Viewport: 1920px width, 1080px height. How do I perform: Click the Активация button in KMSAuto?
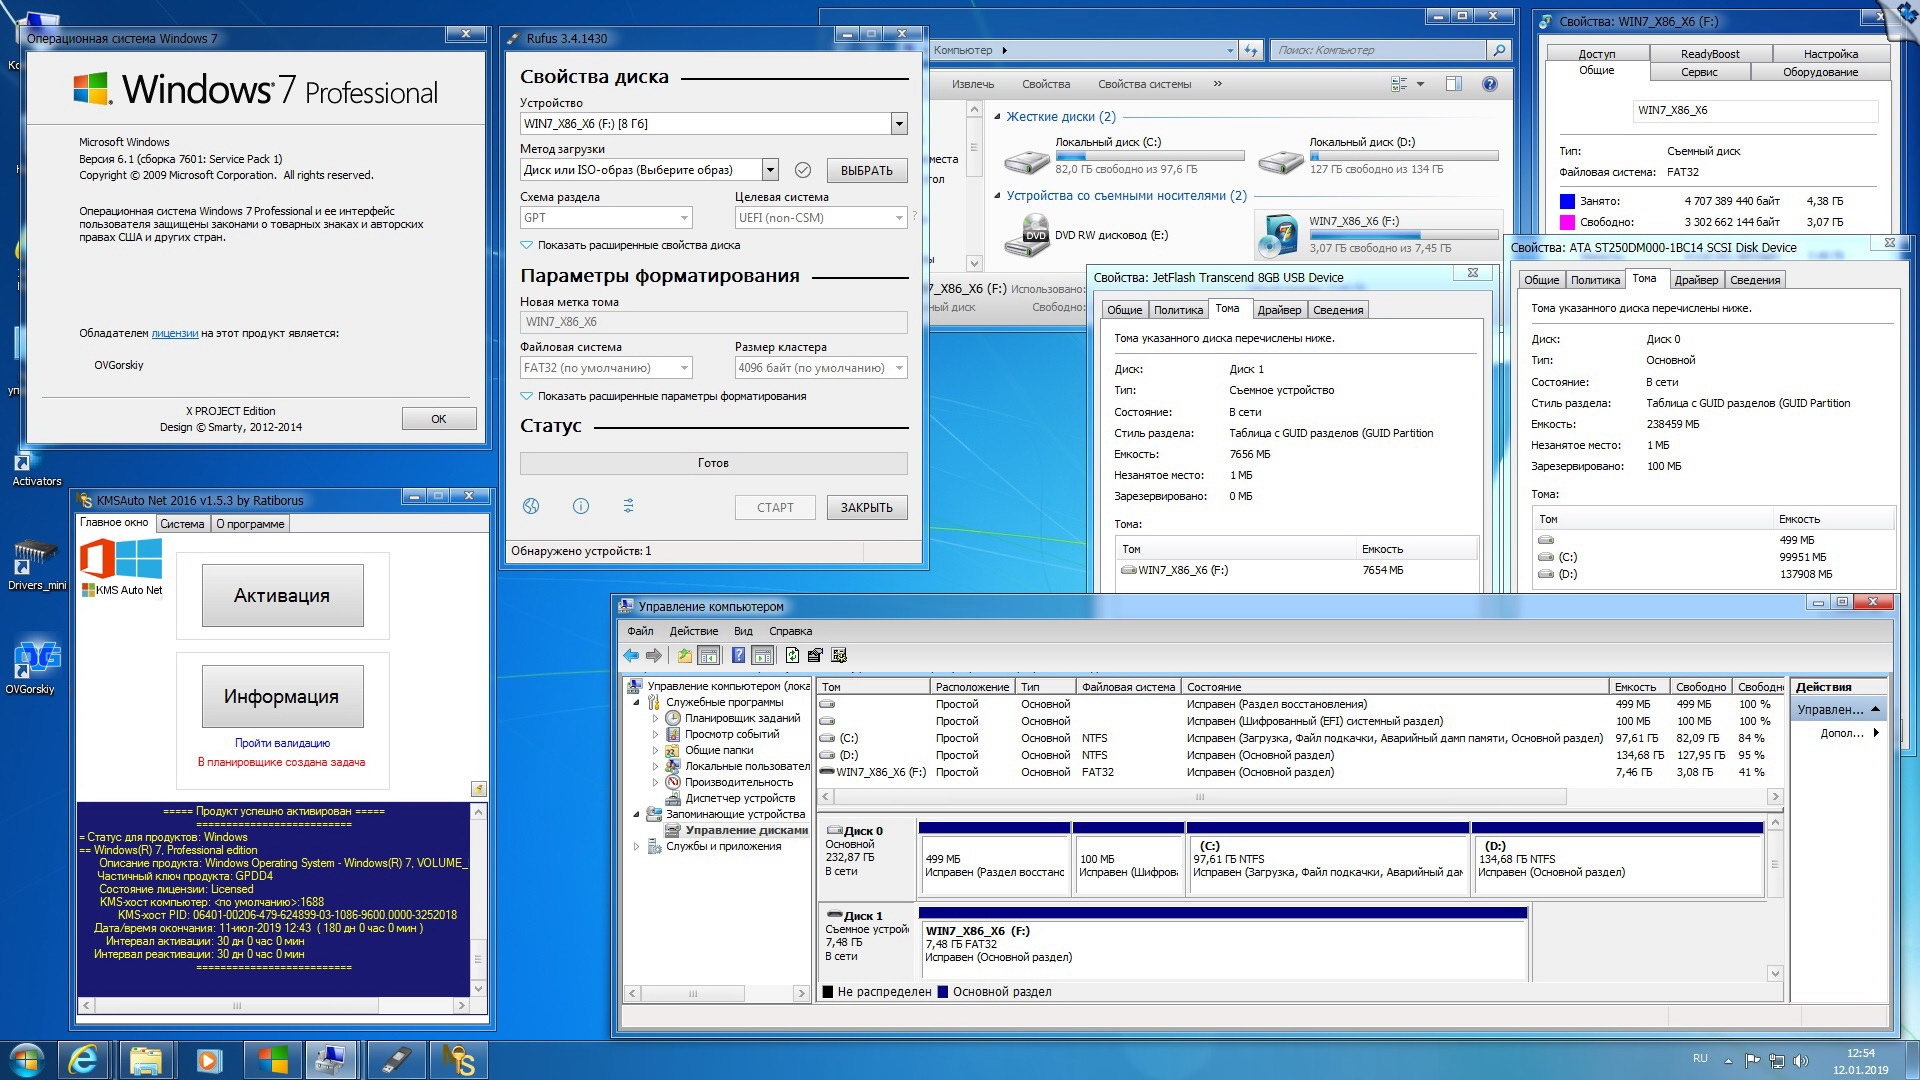[282, 595]
